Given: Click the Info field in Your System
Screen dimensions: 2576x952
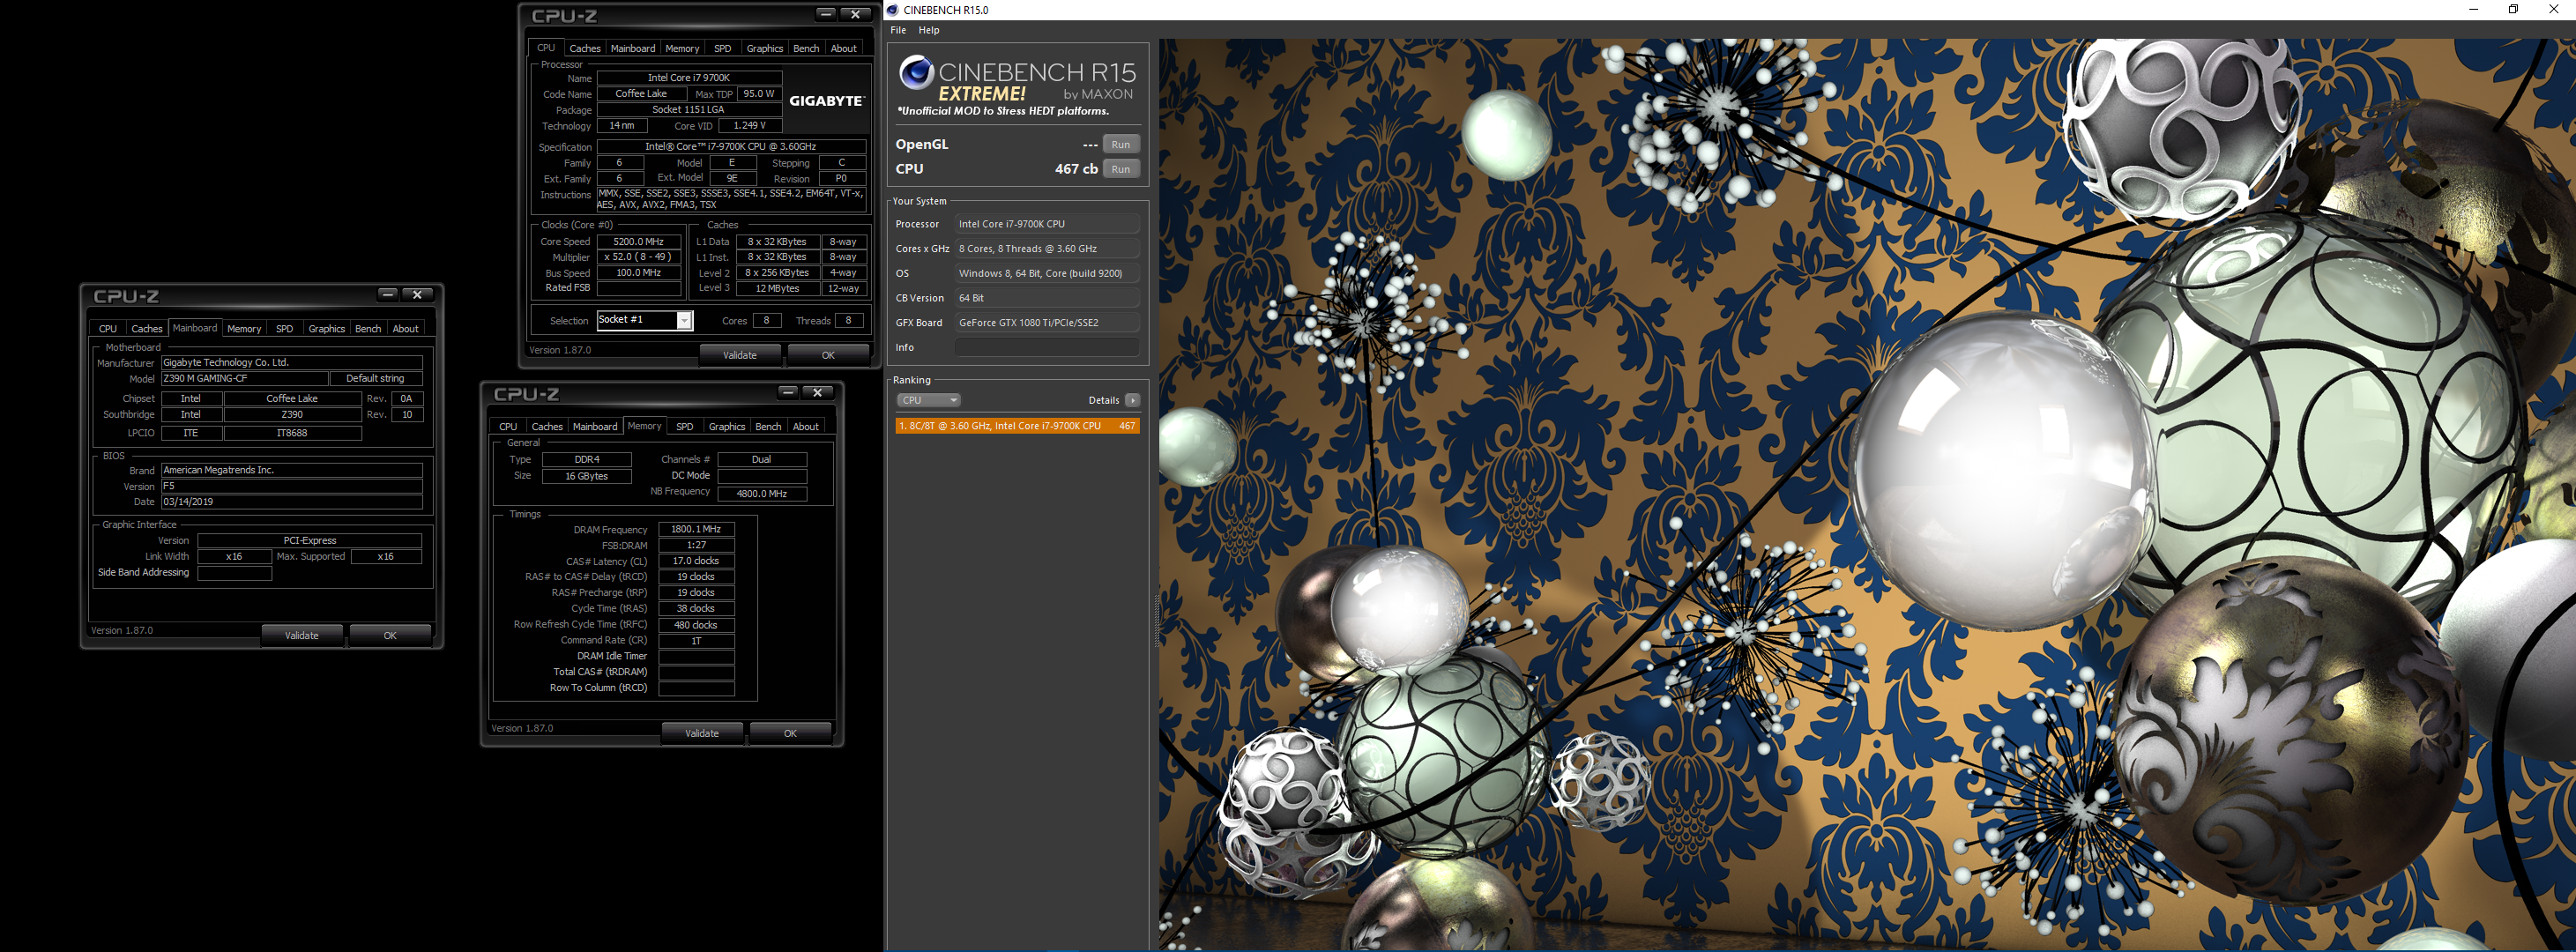Looking at the screenshot, I should pos(1046,347).
